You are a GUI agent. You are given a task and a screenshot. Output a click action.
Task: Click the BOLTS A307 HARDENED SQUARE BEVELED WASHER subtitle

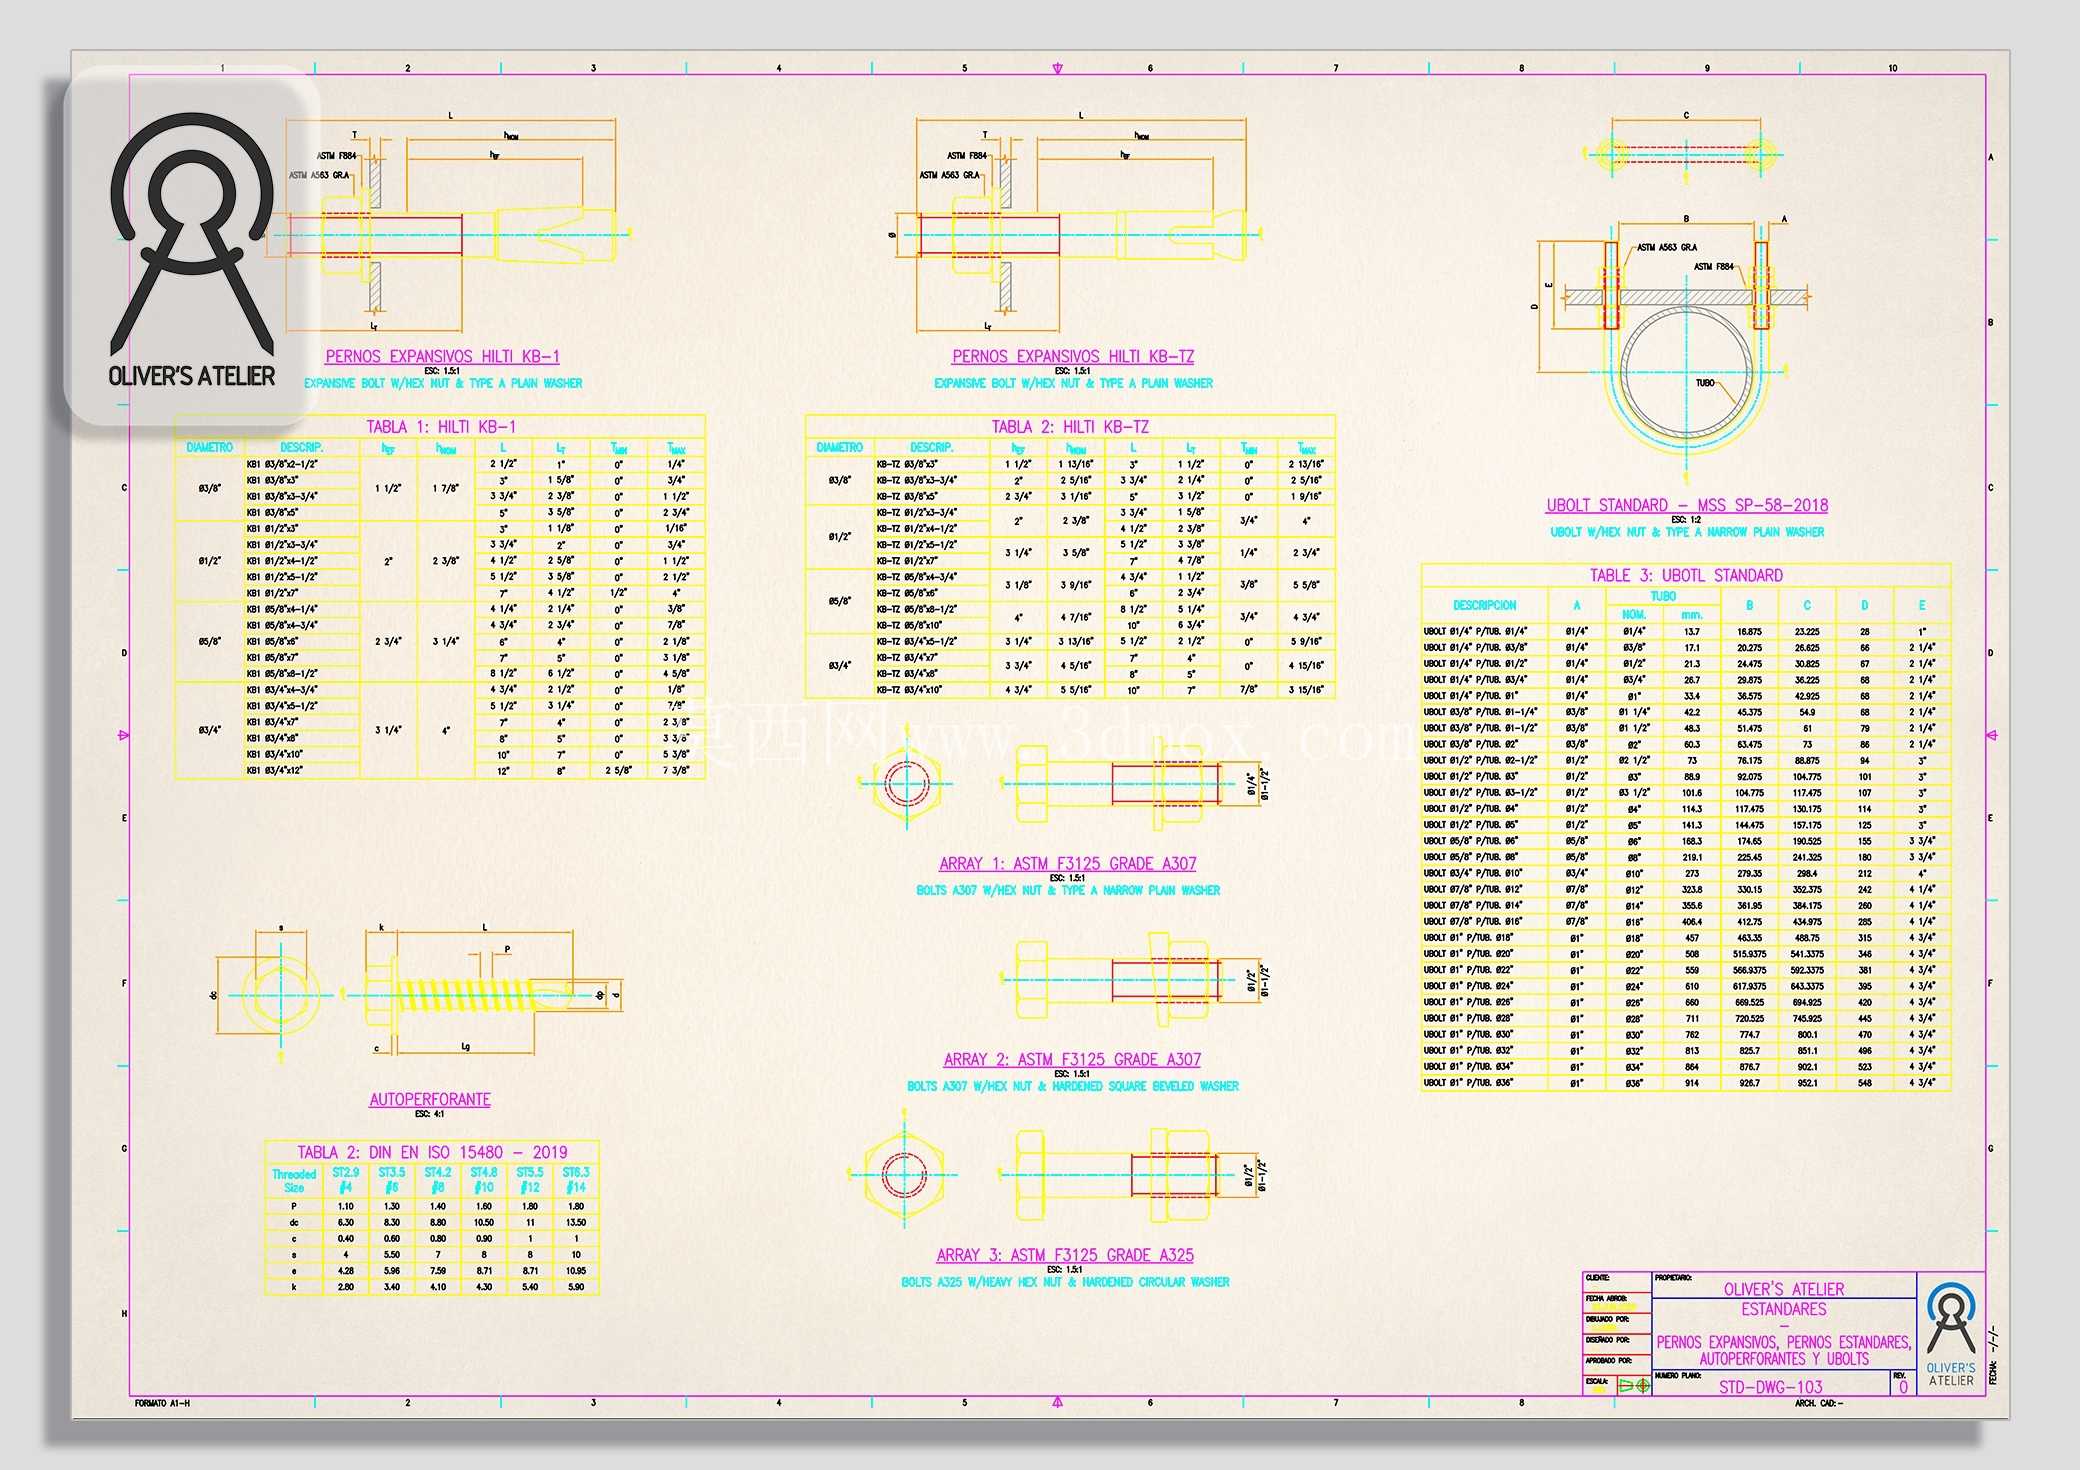click(x=1072, y=1086)
